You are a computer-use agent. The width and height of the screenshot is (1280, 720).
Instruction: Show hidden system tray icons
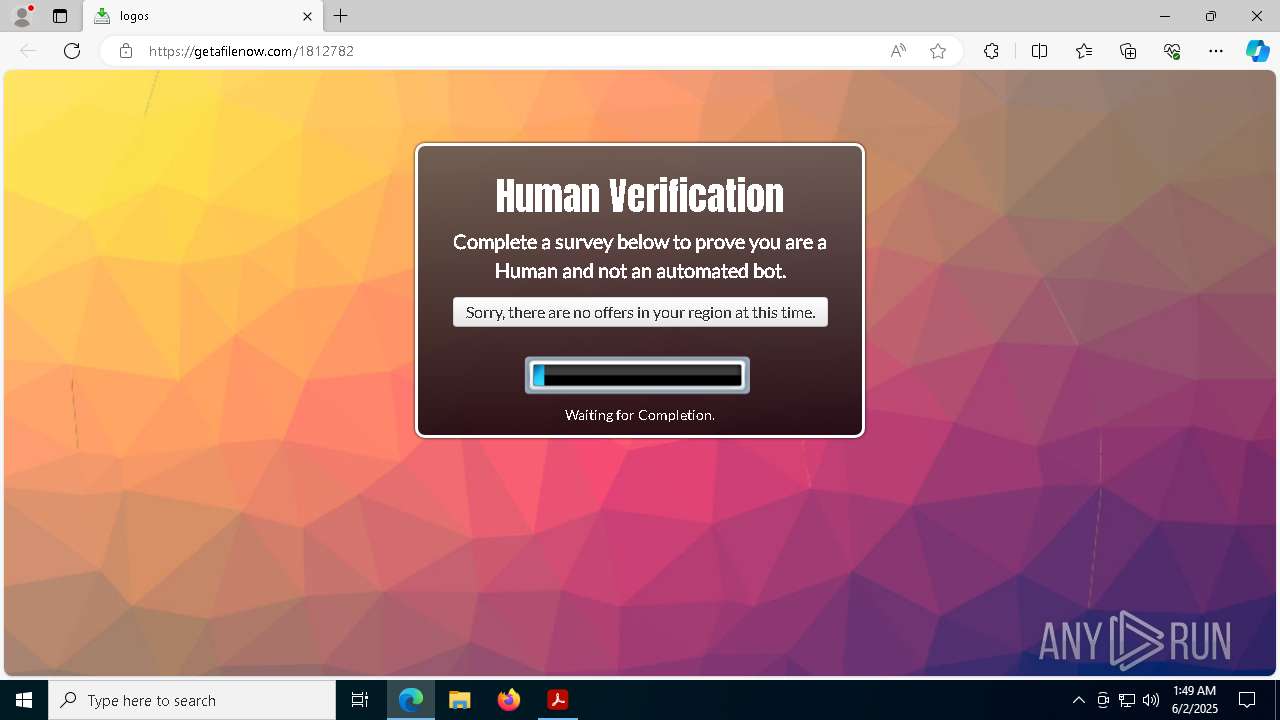[1078, 700]
